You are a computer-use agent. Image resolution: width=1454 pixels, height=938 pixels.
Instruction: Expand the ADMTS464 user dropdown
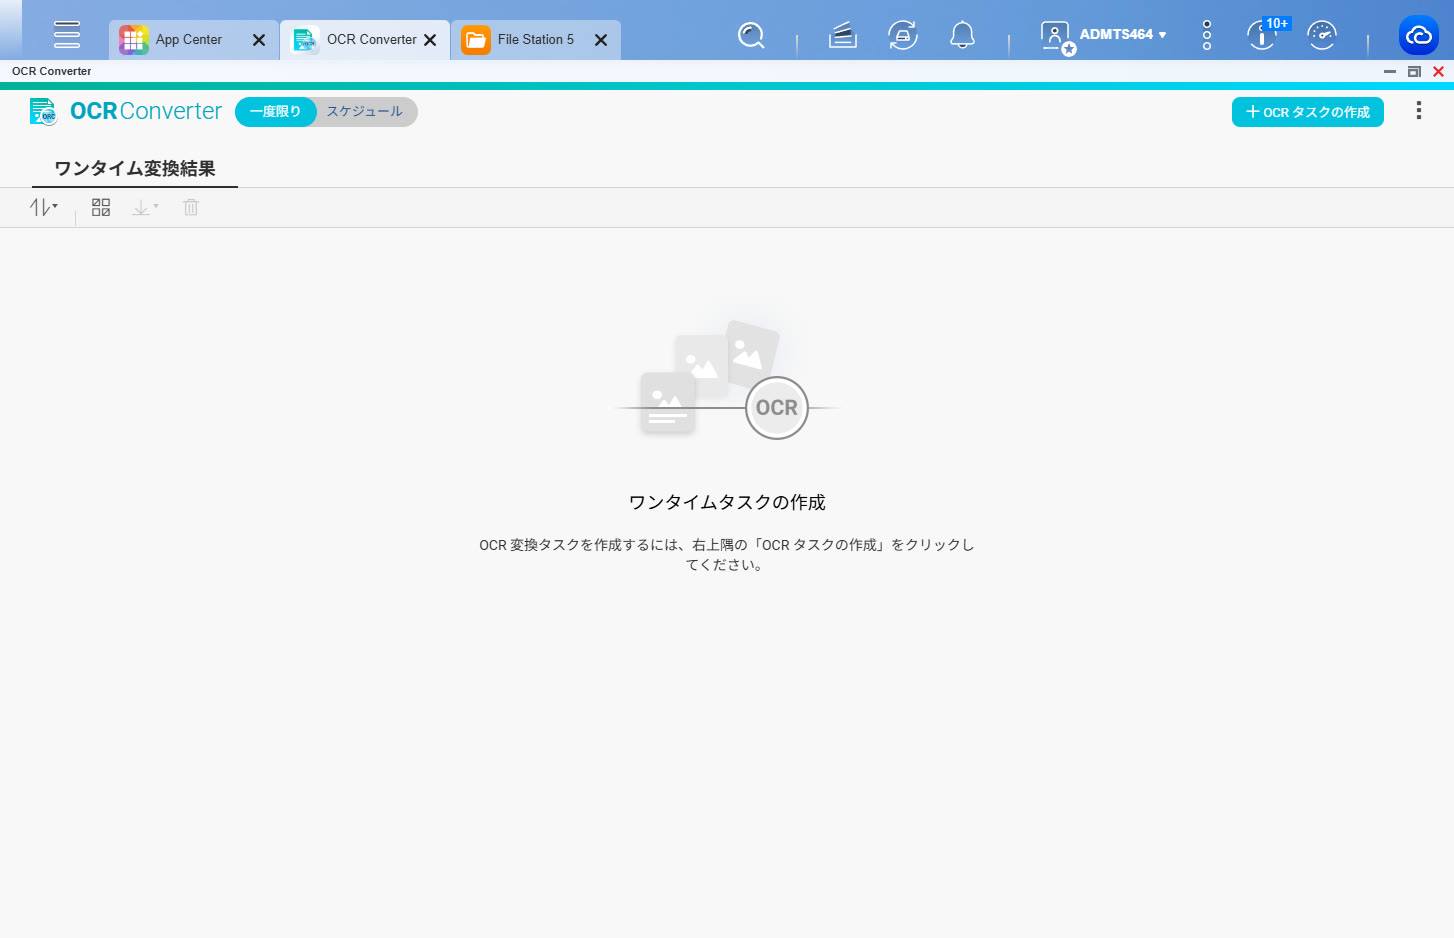click(x=1121, y=35)
